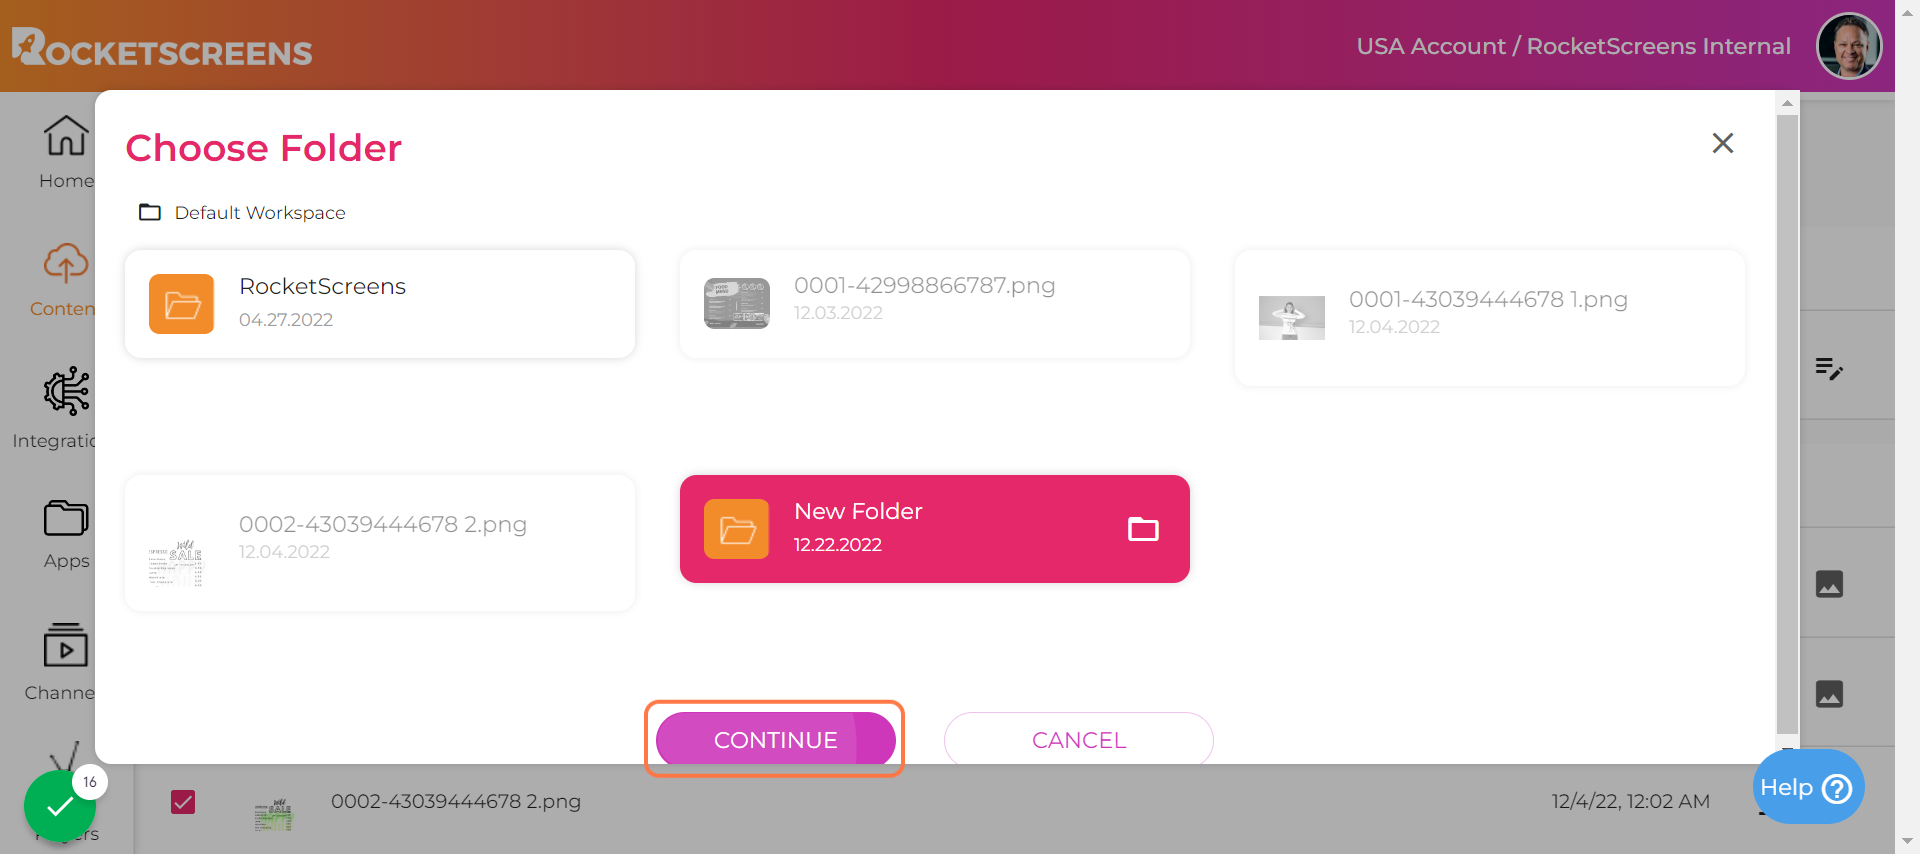Select the RocketScreens folder card

[380, 304]
